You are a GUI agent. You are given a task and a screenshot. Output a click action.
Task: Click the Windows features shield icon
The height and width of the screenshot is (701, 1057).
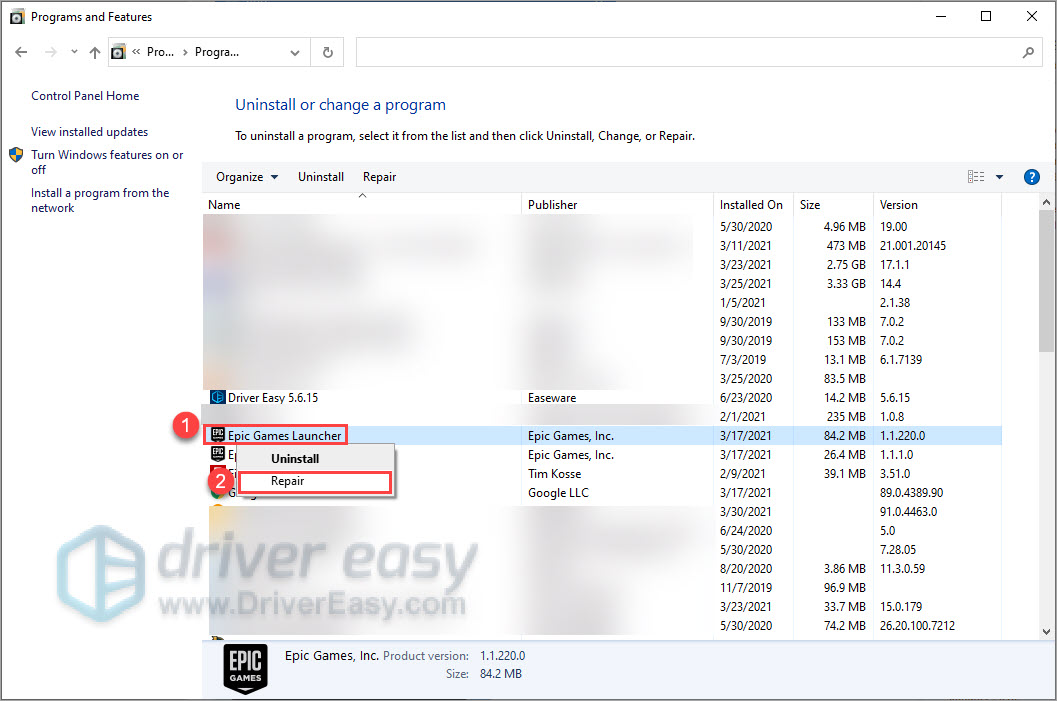click(16, 155)
